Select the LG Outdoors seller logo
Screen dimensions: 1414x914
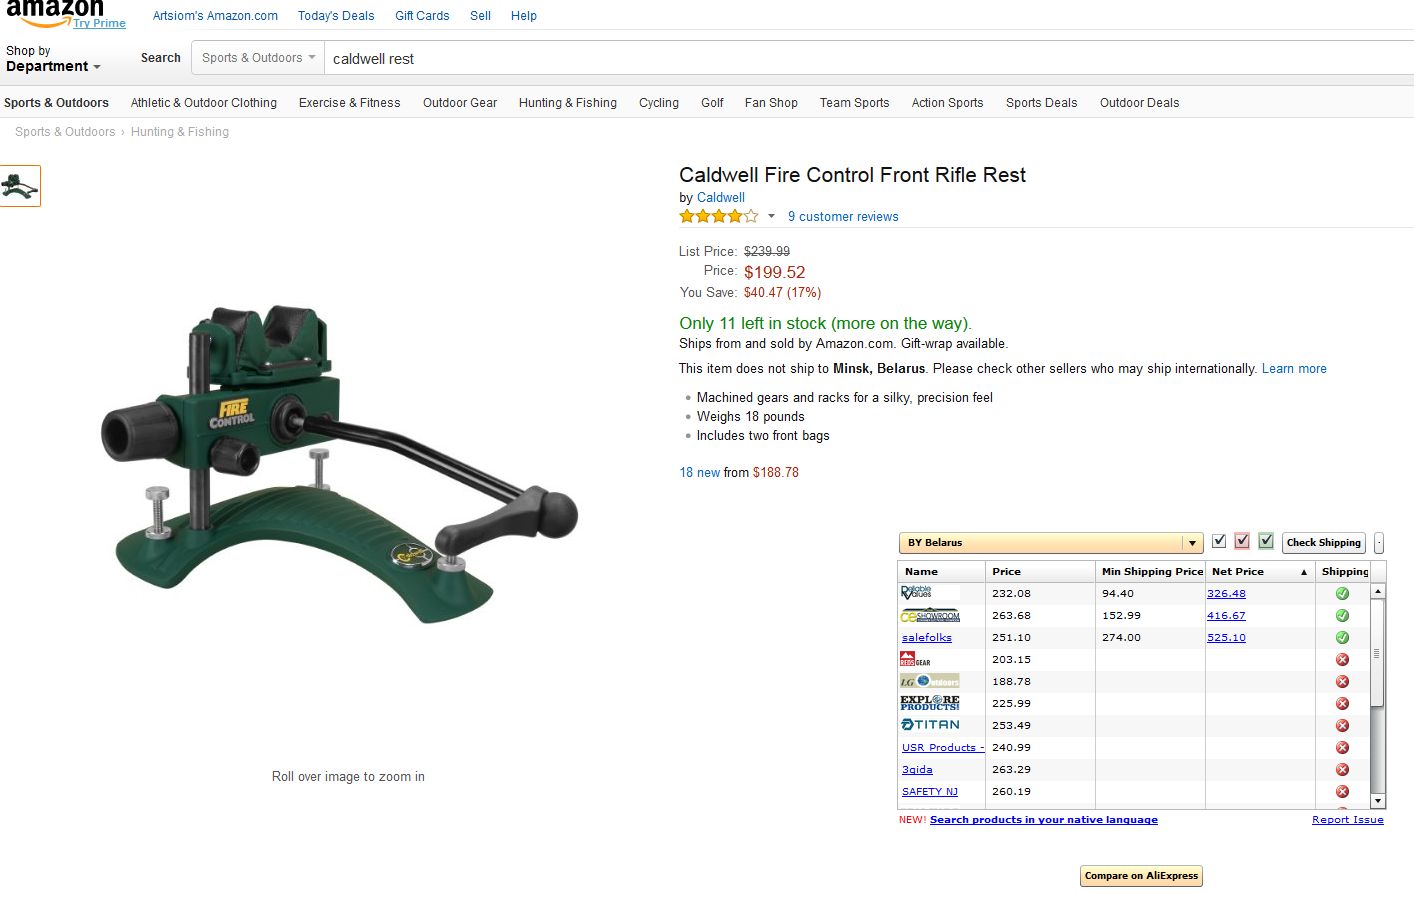[x=930, y=682]
